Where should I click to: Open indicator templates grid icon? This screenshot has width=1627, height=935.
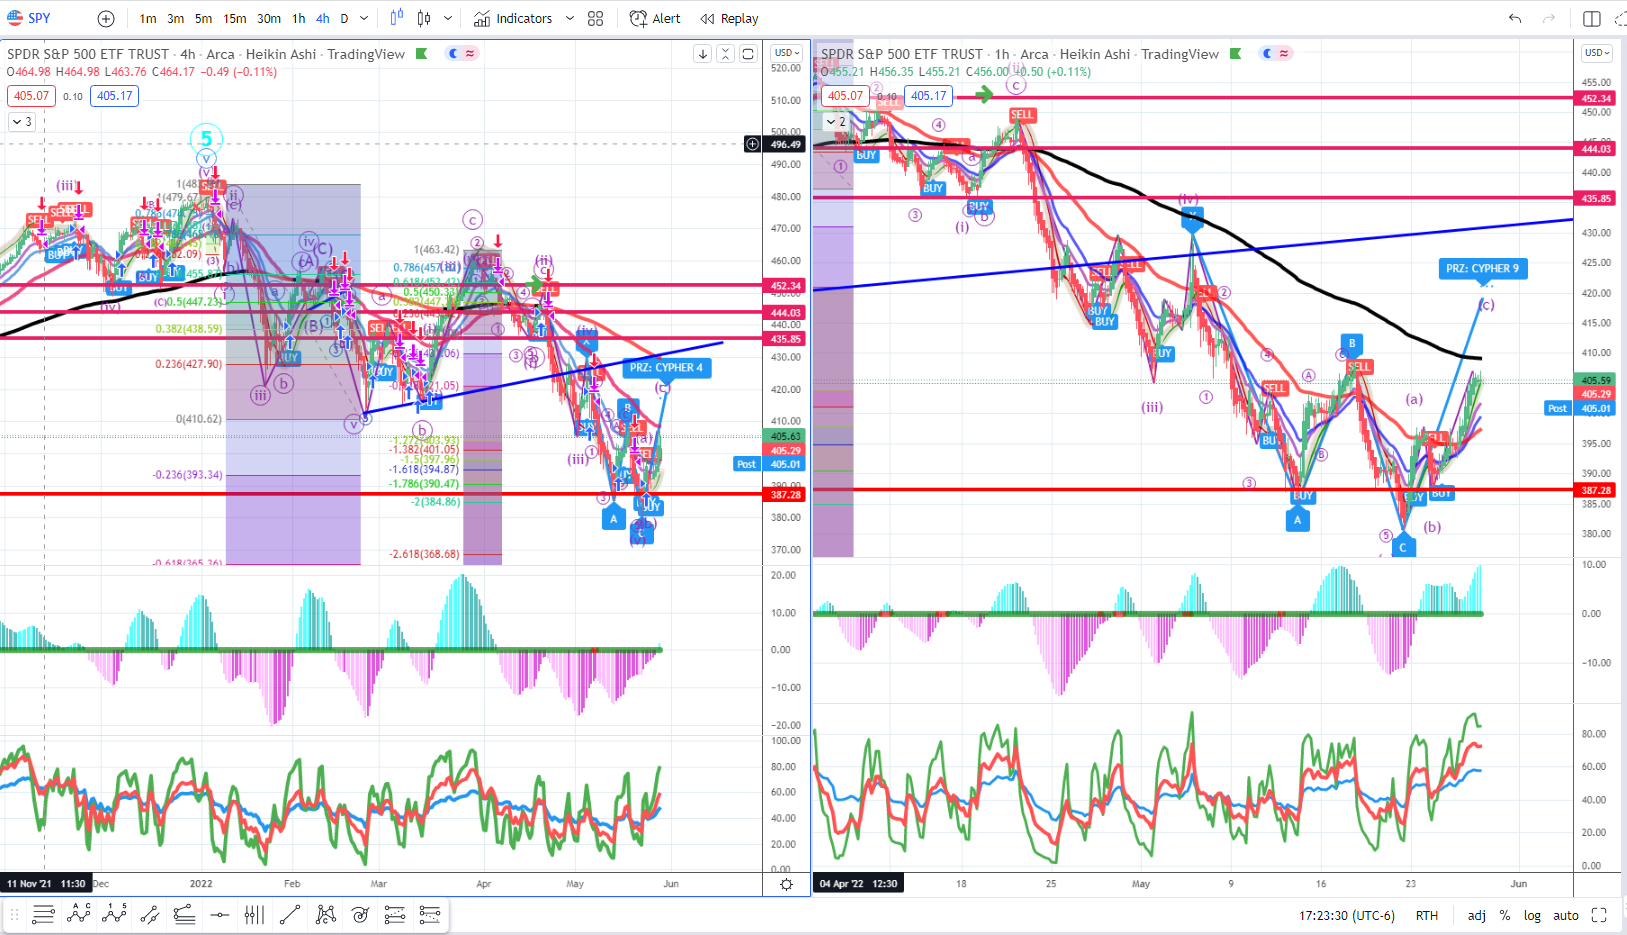pyautogui.click(x=596, y=18)
